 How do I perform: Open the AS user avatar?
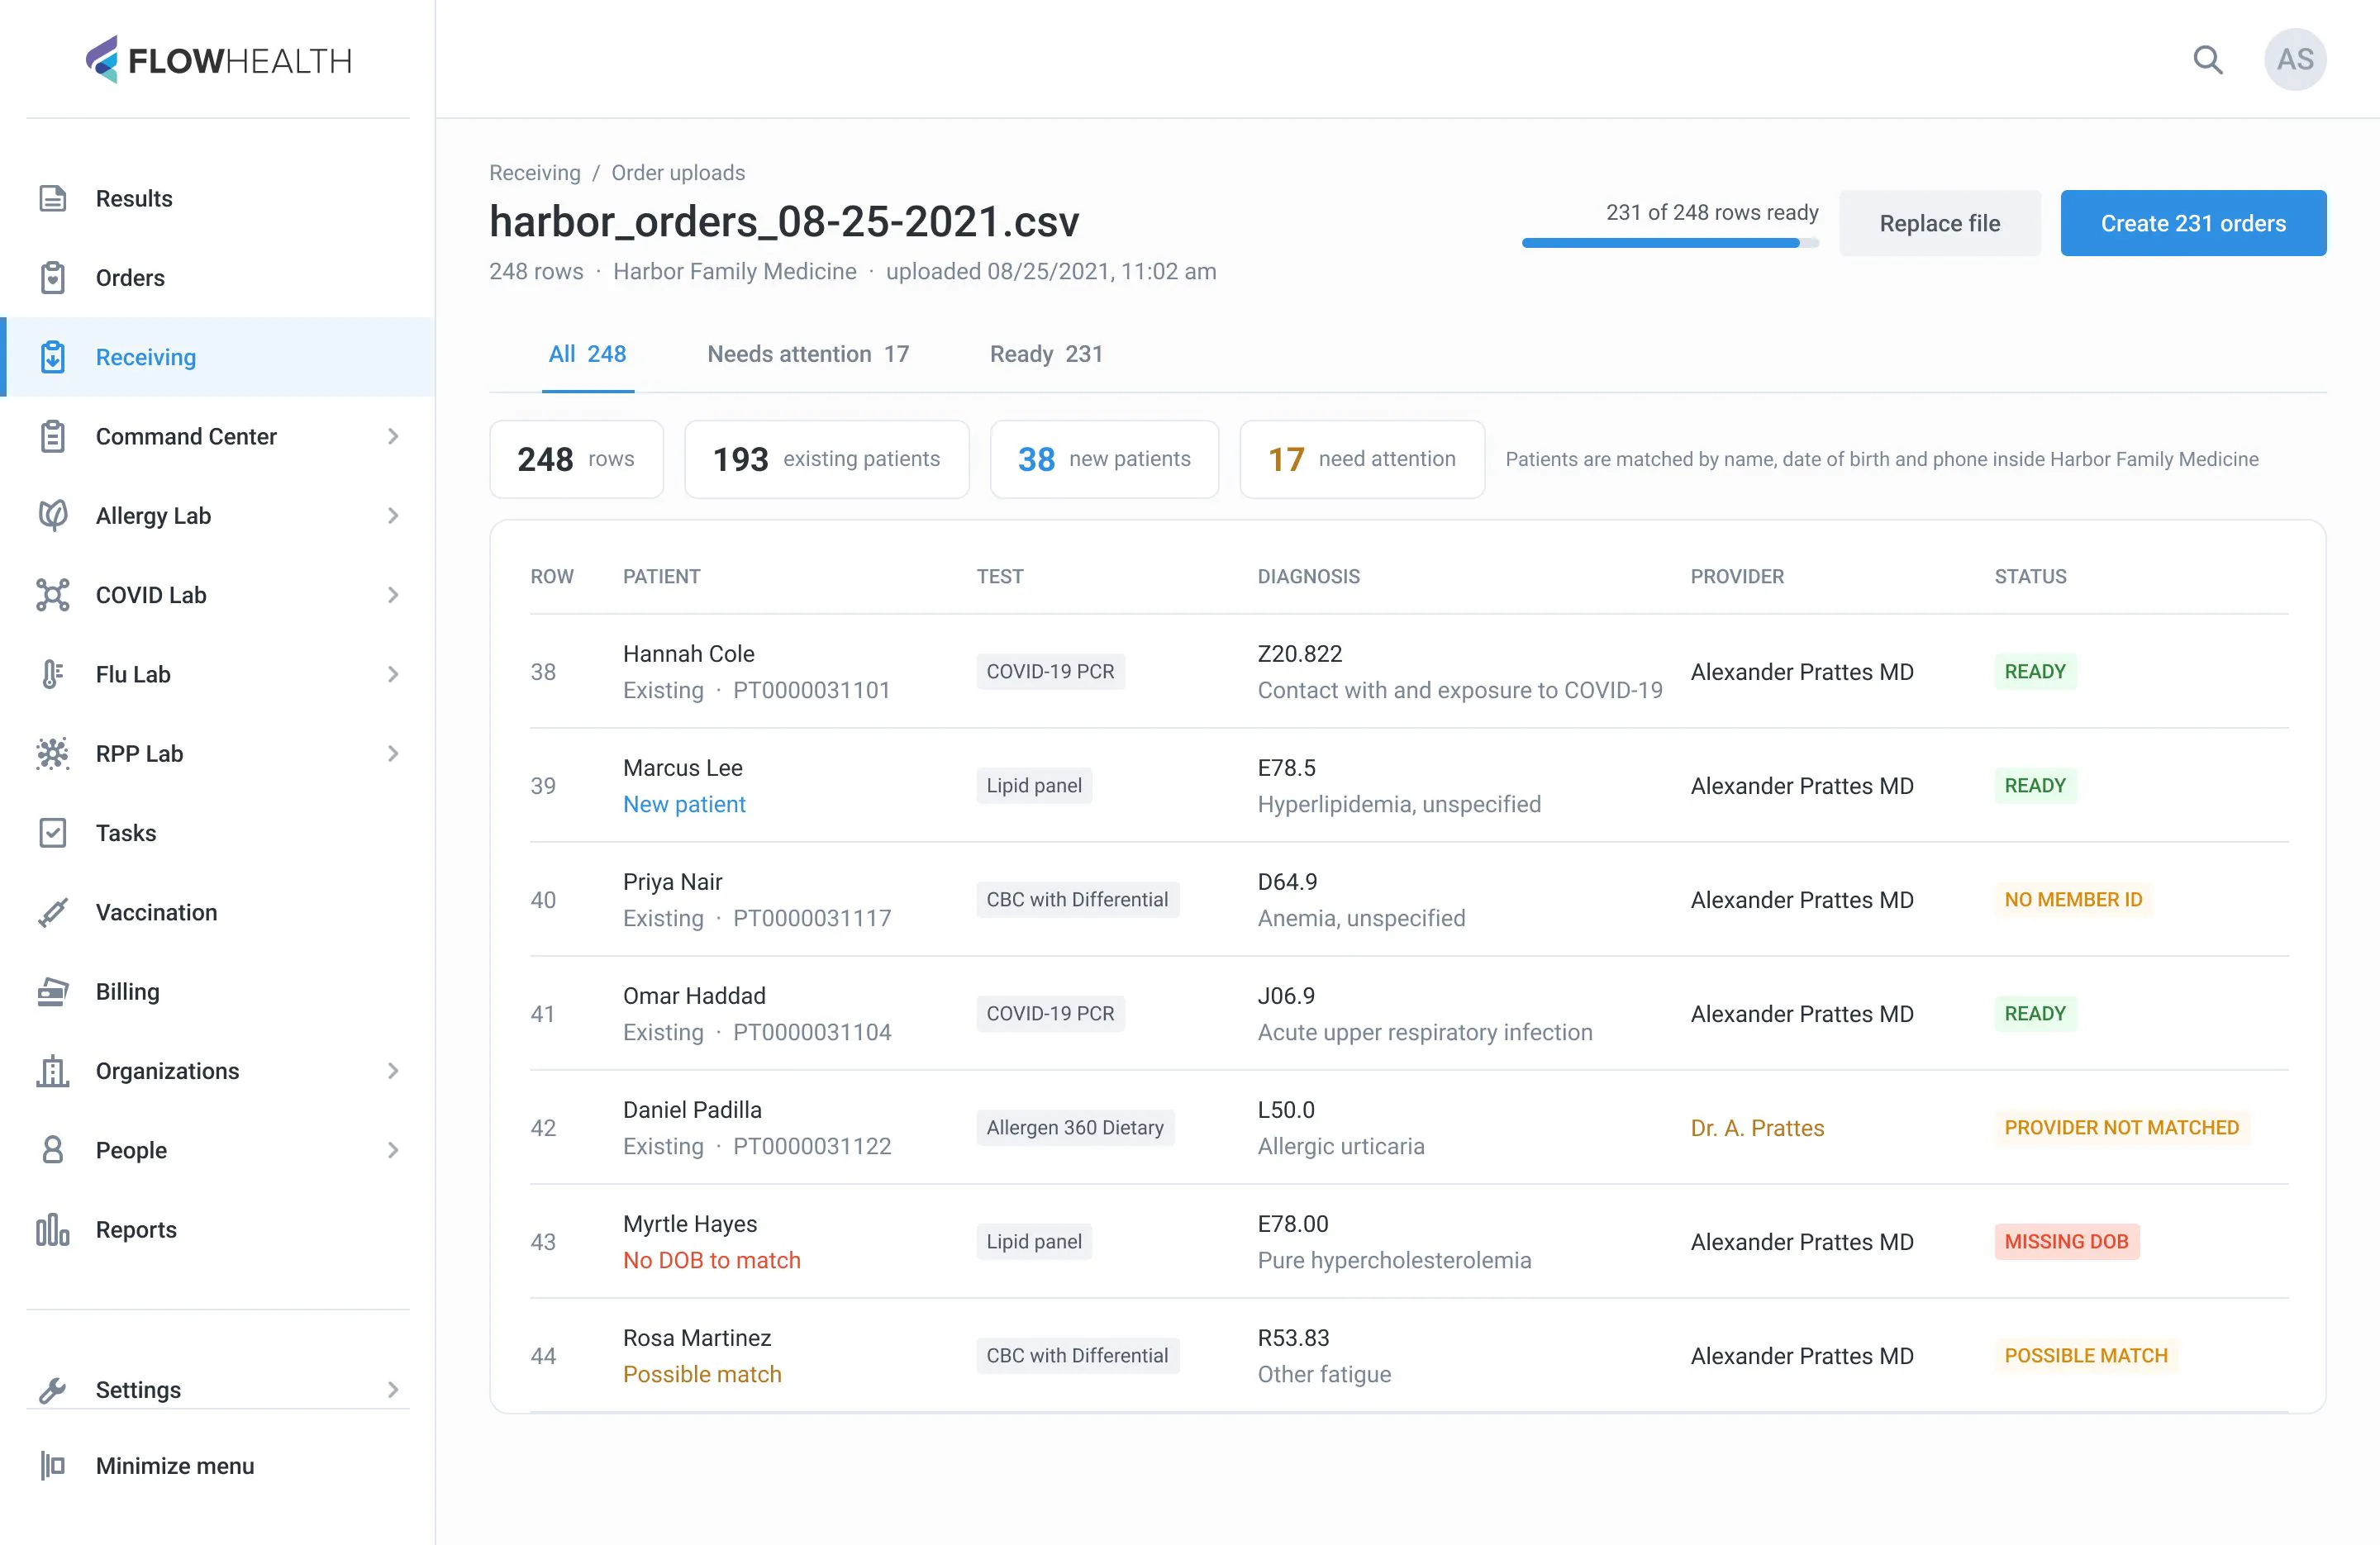click(x=2295, y=60)
